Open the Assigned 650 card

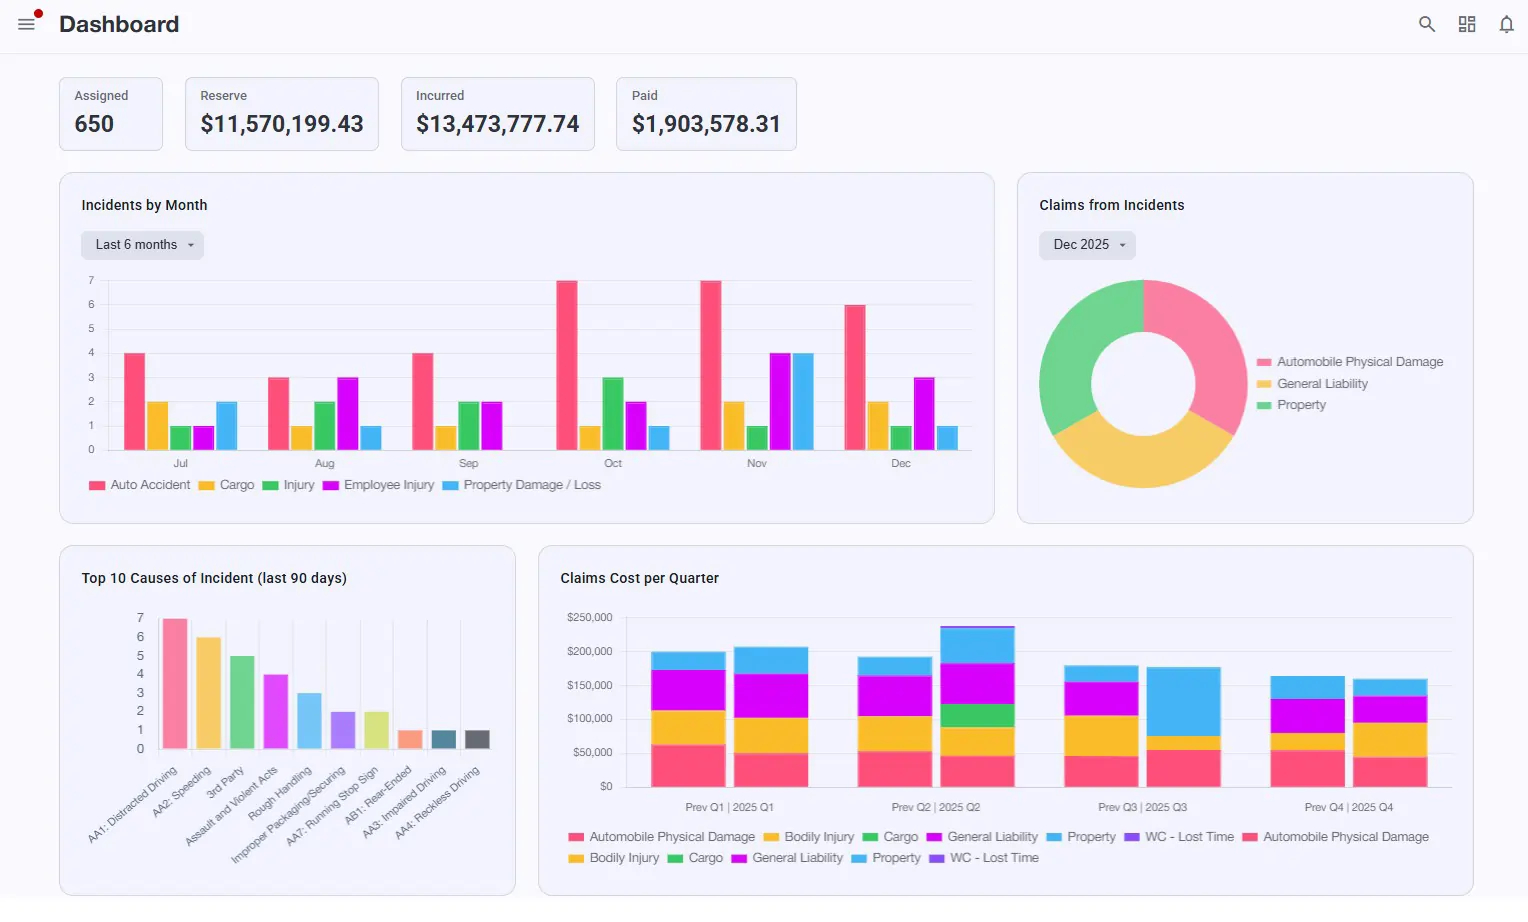[x=111, y=114]
